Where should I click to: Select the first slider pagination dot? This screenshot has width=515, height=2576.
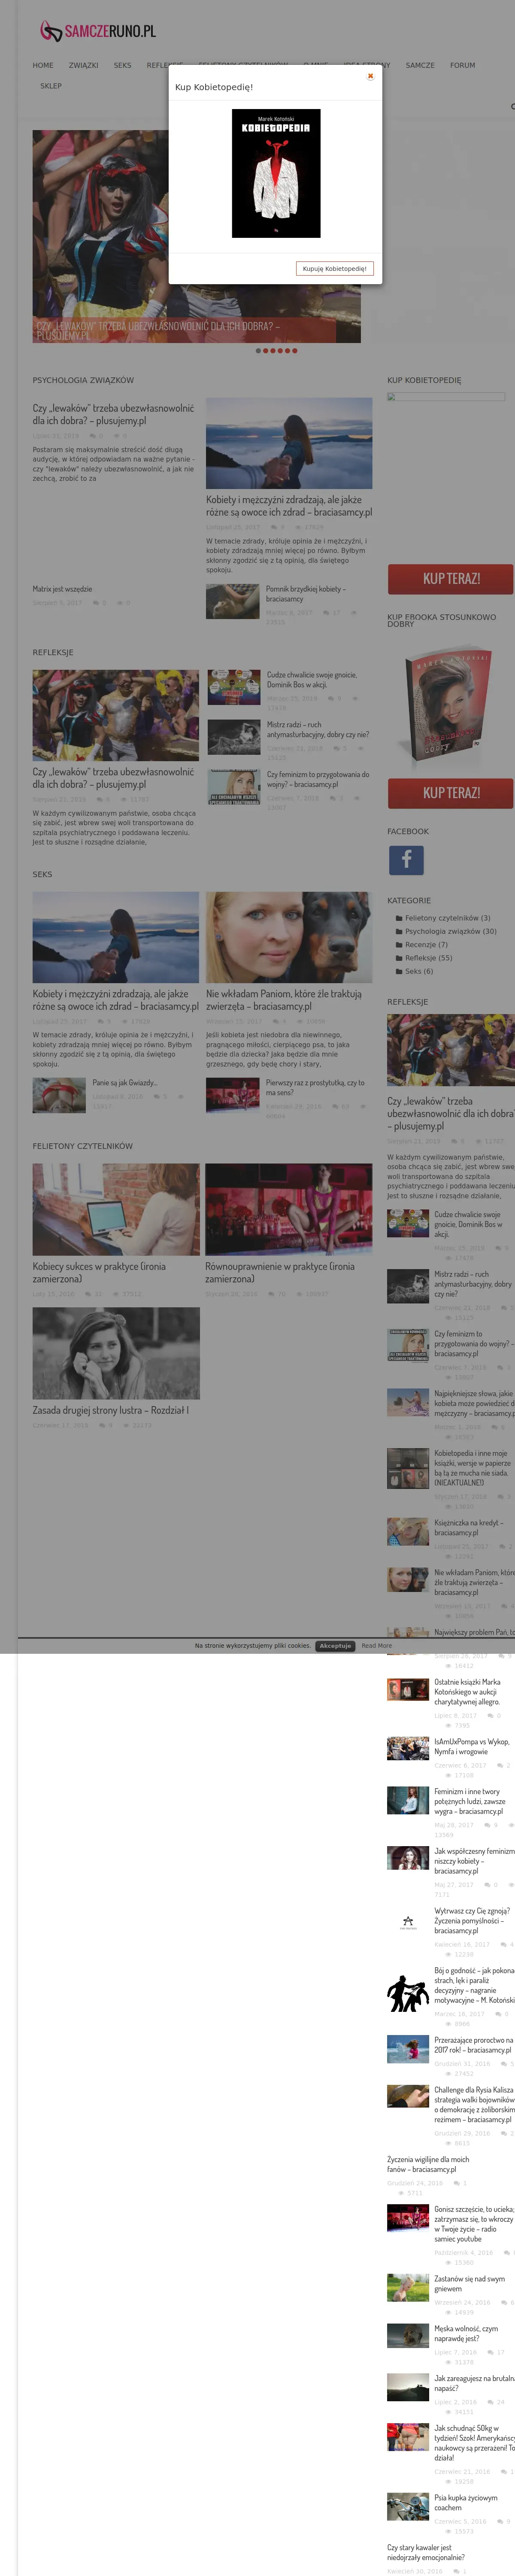coord(259,351)
